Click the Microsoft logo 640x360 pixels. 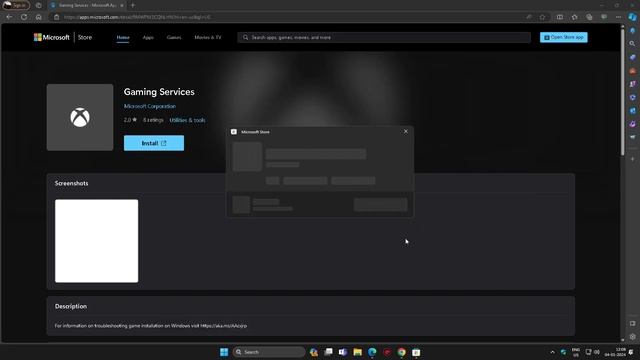51,37
